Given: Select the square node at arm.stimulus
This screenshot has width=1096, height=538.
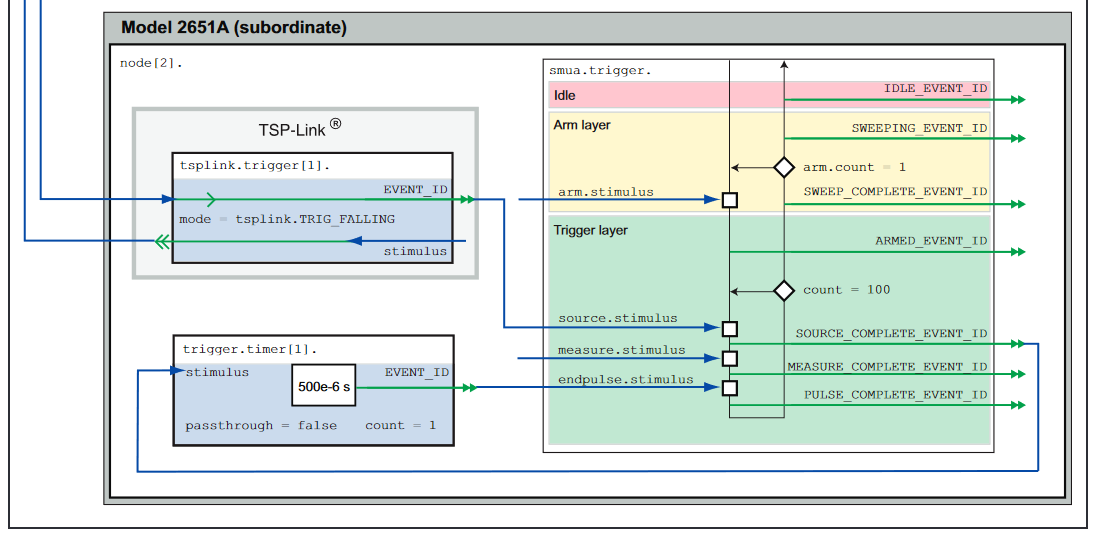Looking at the screenshot, I should (730, 200).
